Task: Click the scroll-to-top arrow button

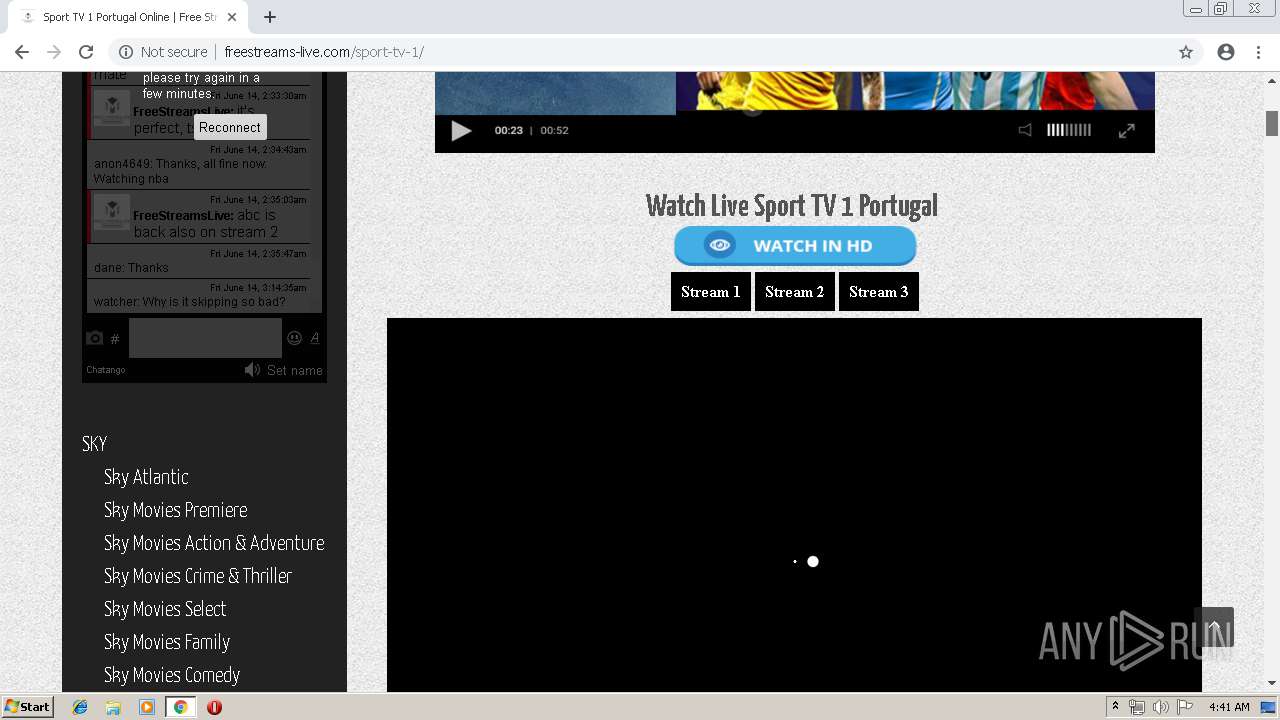Action: [x=1214, y=627]
